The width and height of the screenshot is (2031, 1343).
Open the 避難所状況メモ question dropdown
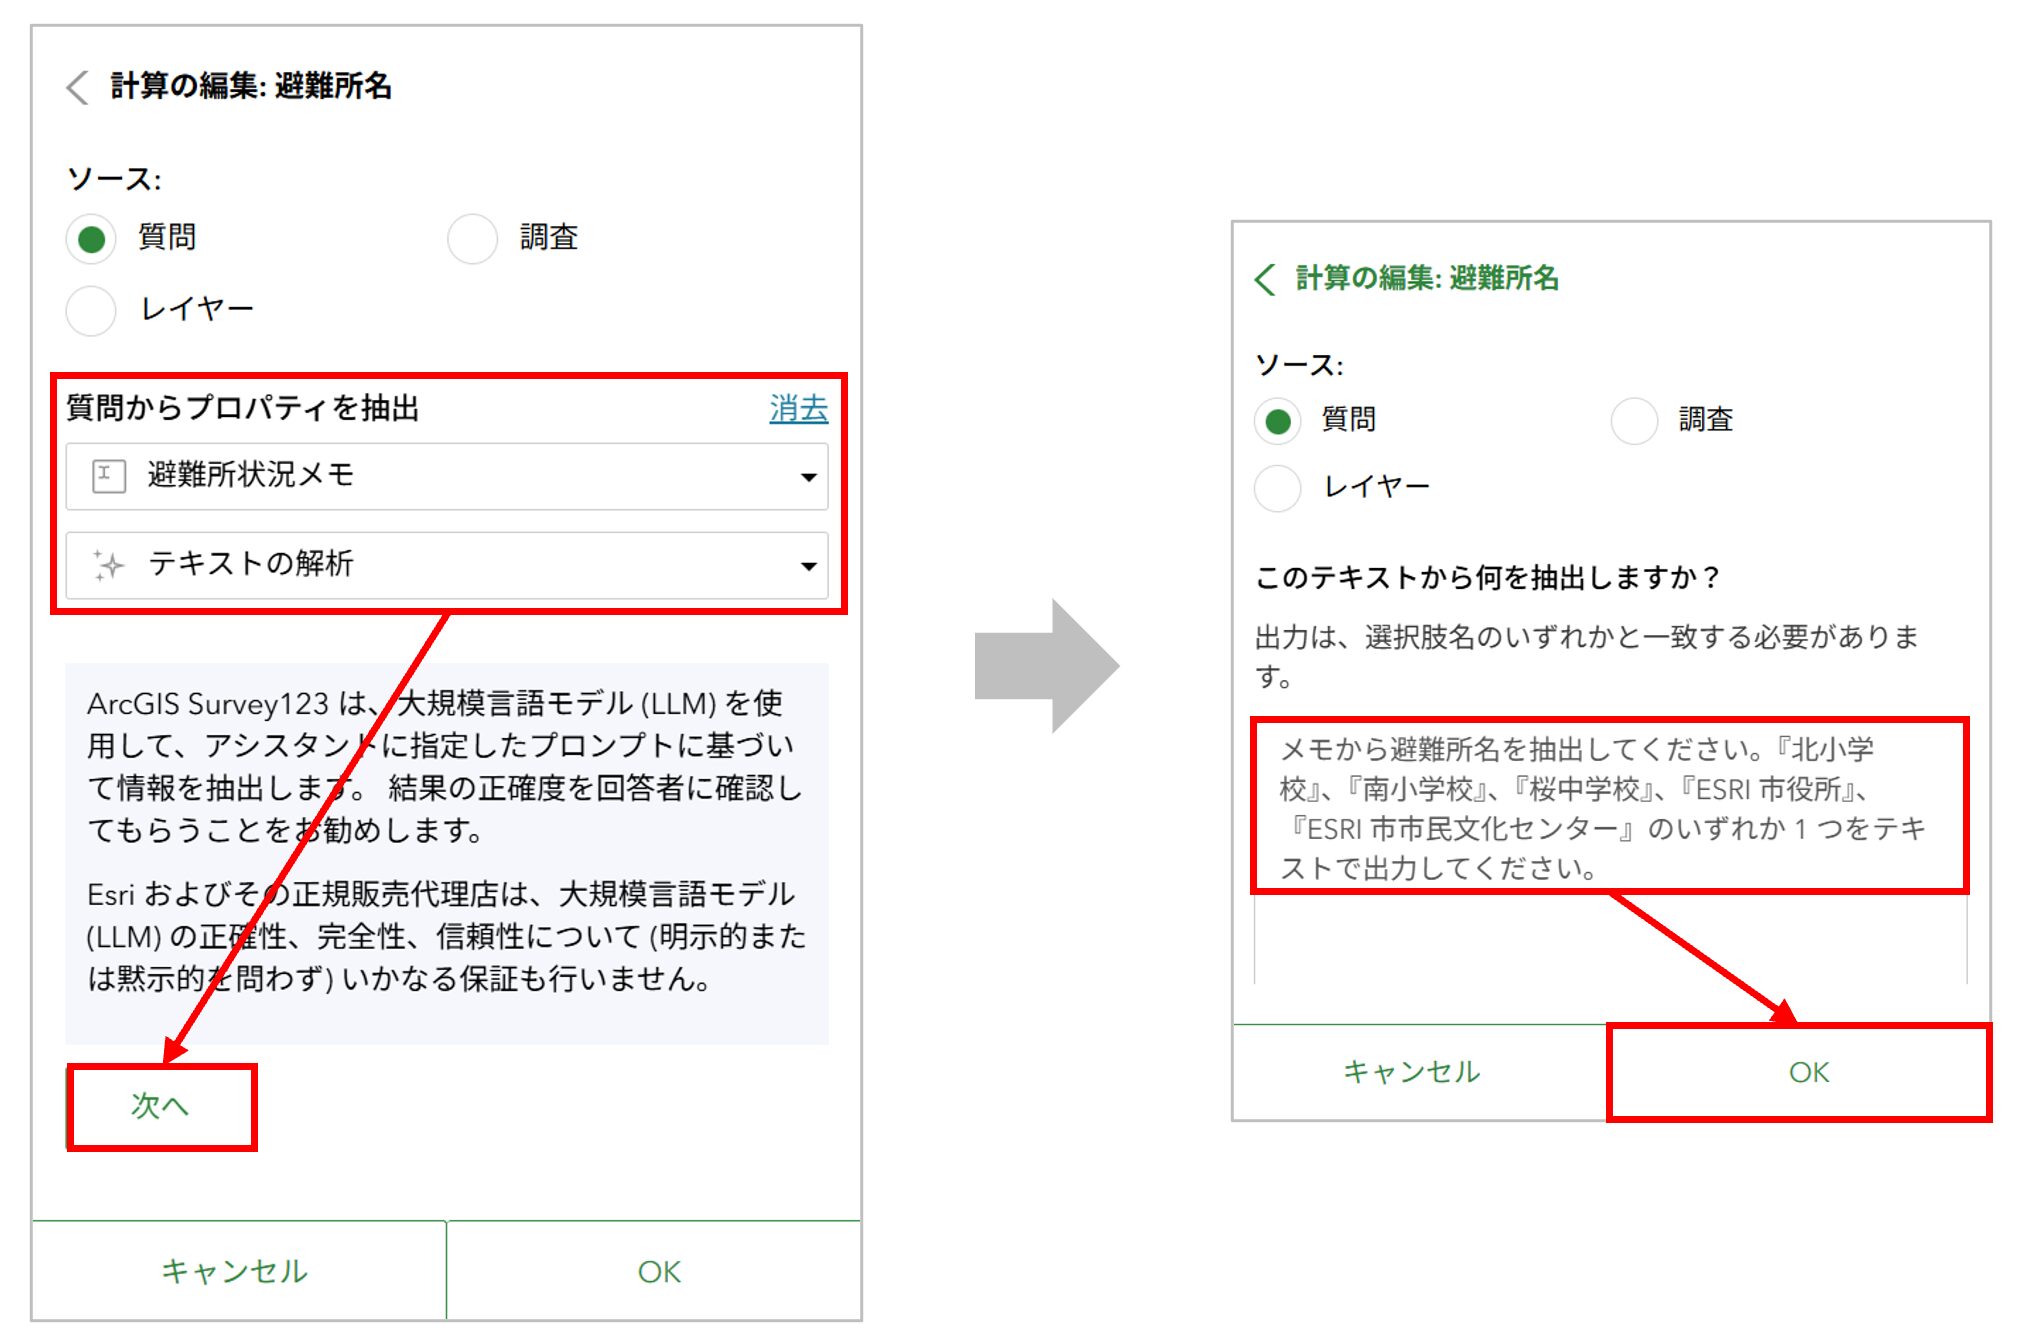tap(446, 476)
